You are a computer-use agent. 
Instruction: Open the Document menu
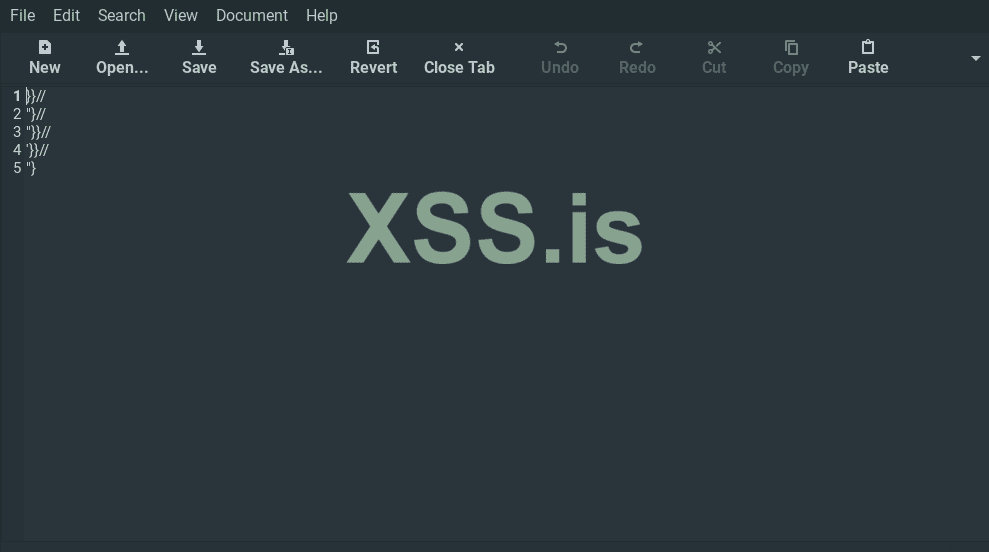pos(252,15)
